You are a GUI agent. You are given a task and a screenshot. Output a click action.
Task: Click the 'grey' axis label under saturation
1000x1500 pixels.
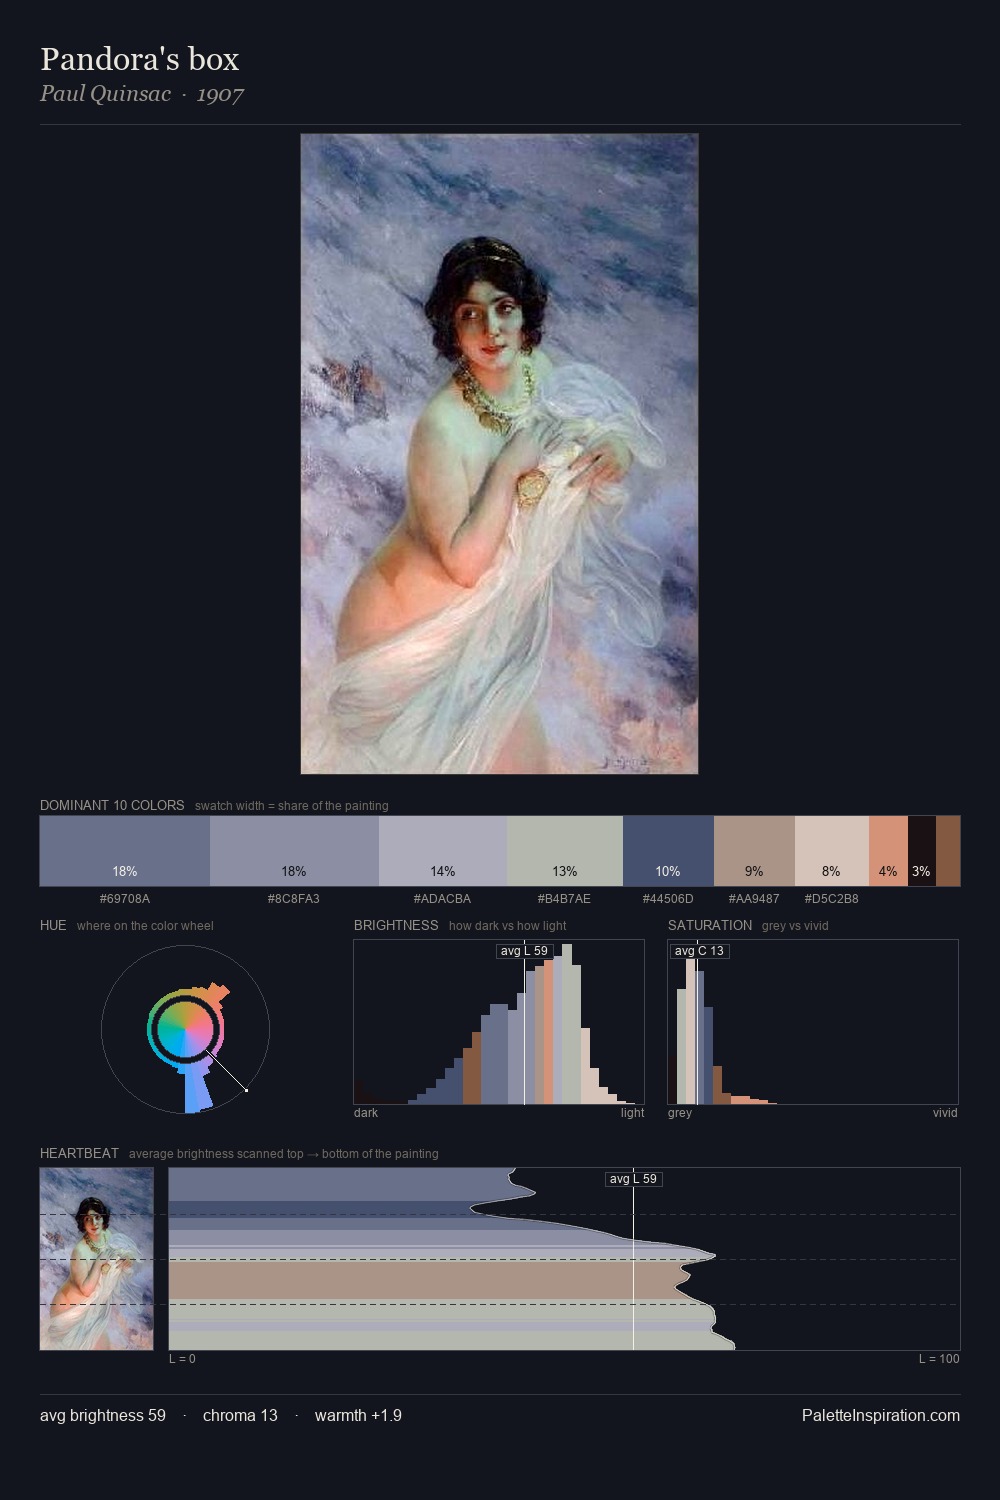click(680, 1113)
